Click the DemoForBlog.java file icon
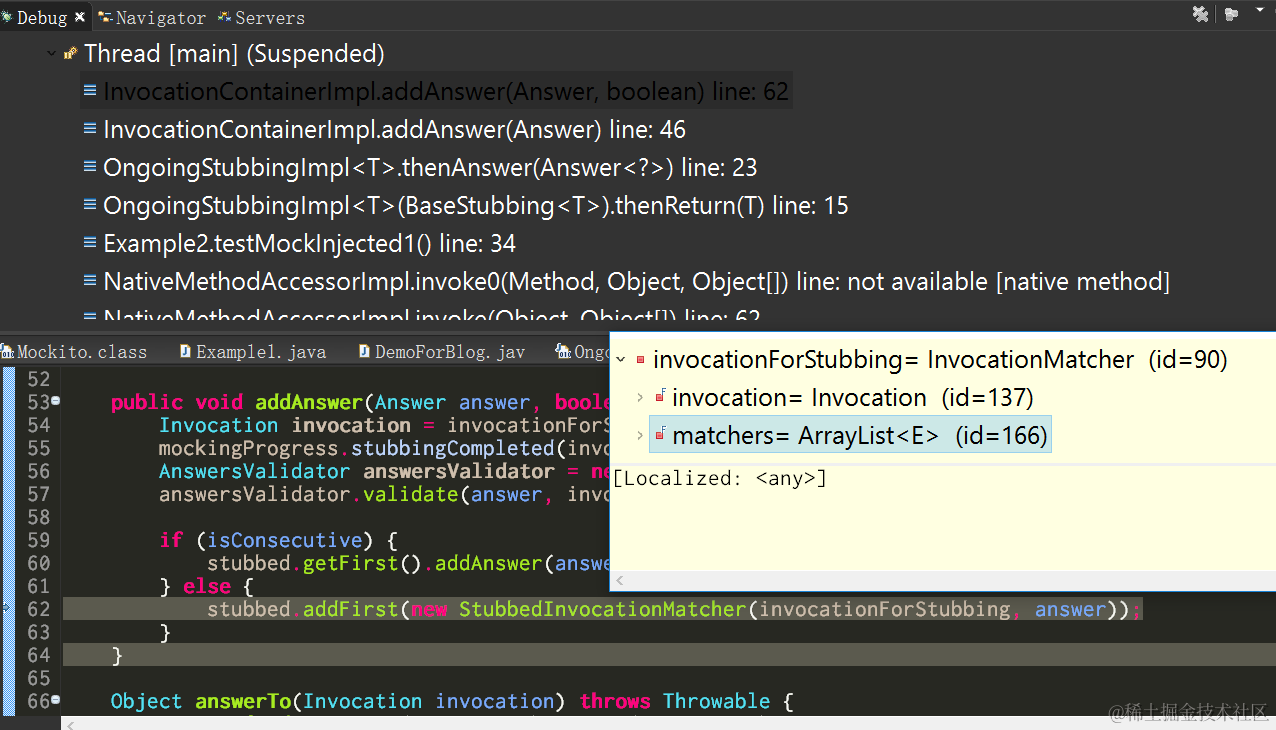The image size is (1276, 730). point(364,352)
